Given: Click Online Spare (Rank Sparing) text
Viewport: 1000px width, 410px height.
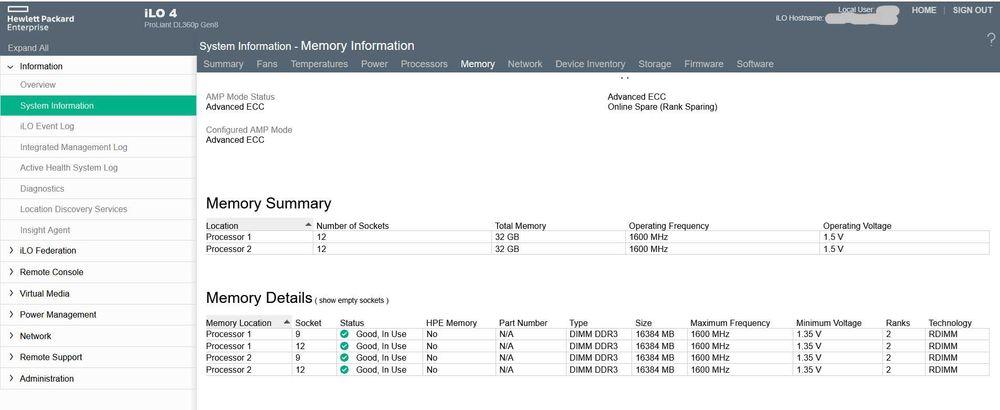Looking at the screenshot, I should tap(662, 107).
